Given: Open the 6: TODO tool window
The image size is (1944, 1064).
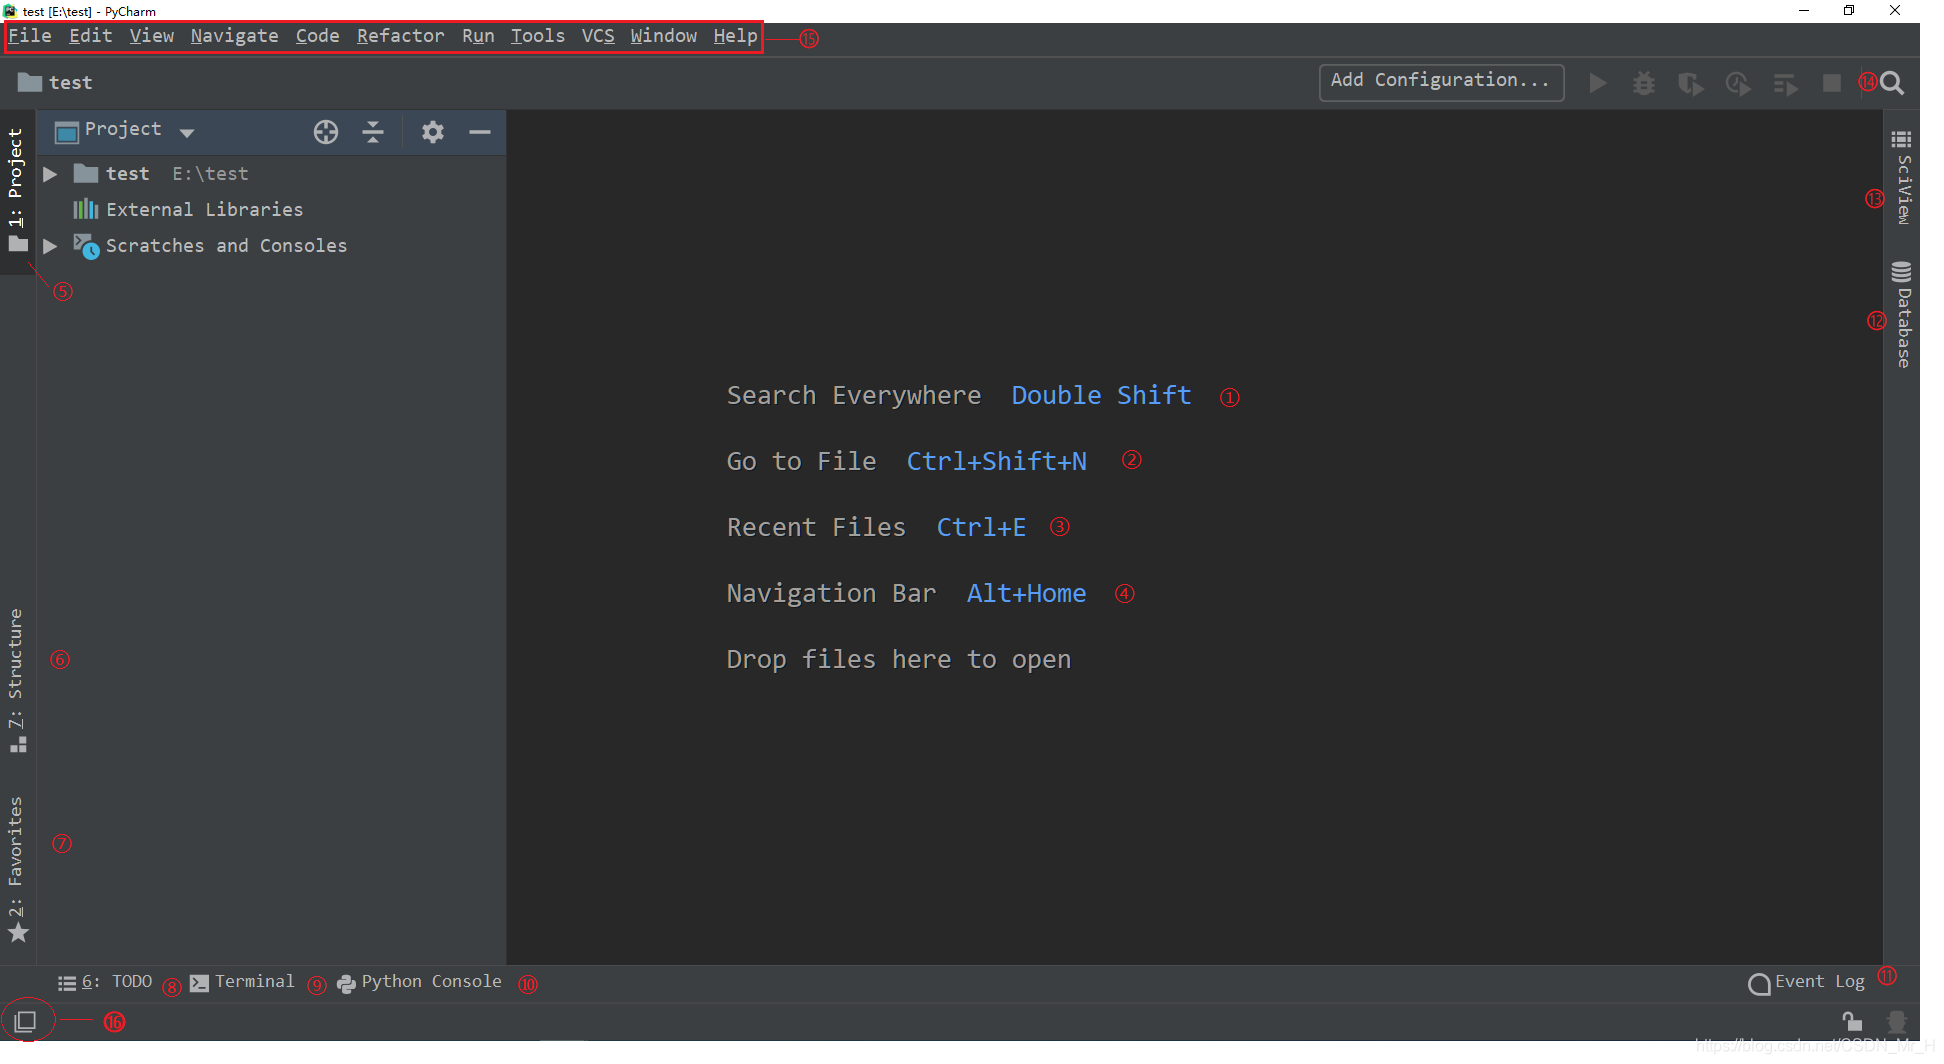Looking at the screenshot, I should [x=105, y=982].
